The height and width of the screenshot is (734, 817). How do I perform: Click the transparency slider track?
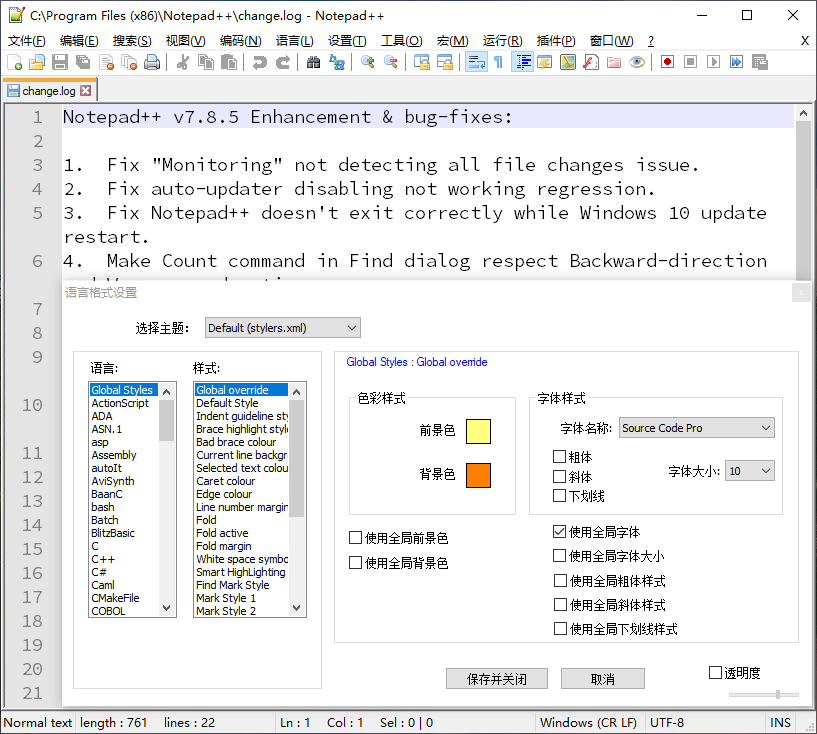click(x=763, y=694)
